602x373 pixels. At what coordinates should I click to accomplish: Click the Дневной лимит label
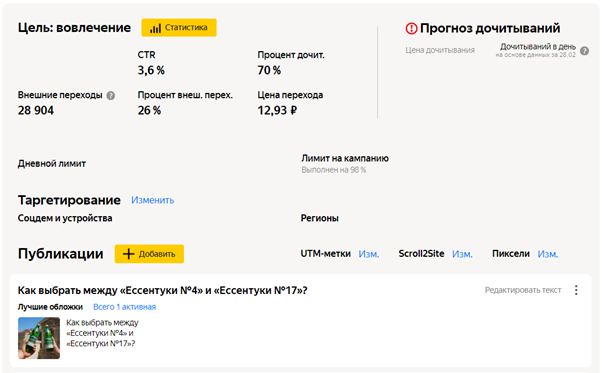coord(52,164)
